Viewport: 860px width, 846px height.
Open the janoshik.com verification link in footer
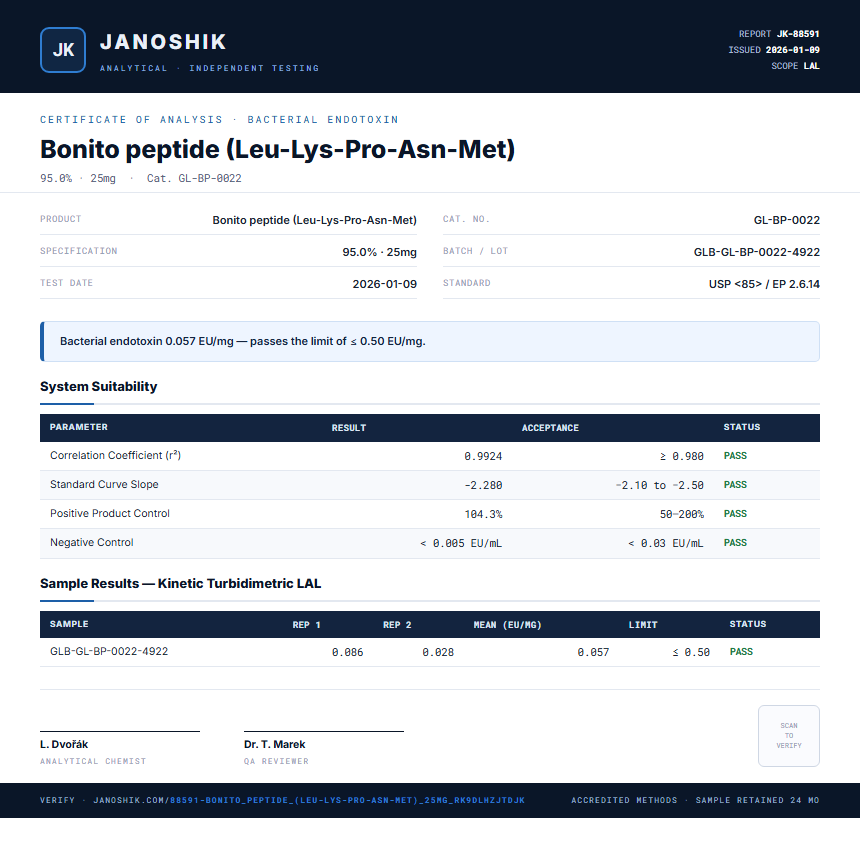[309, 800]
